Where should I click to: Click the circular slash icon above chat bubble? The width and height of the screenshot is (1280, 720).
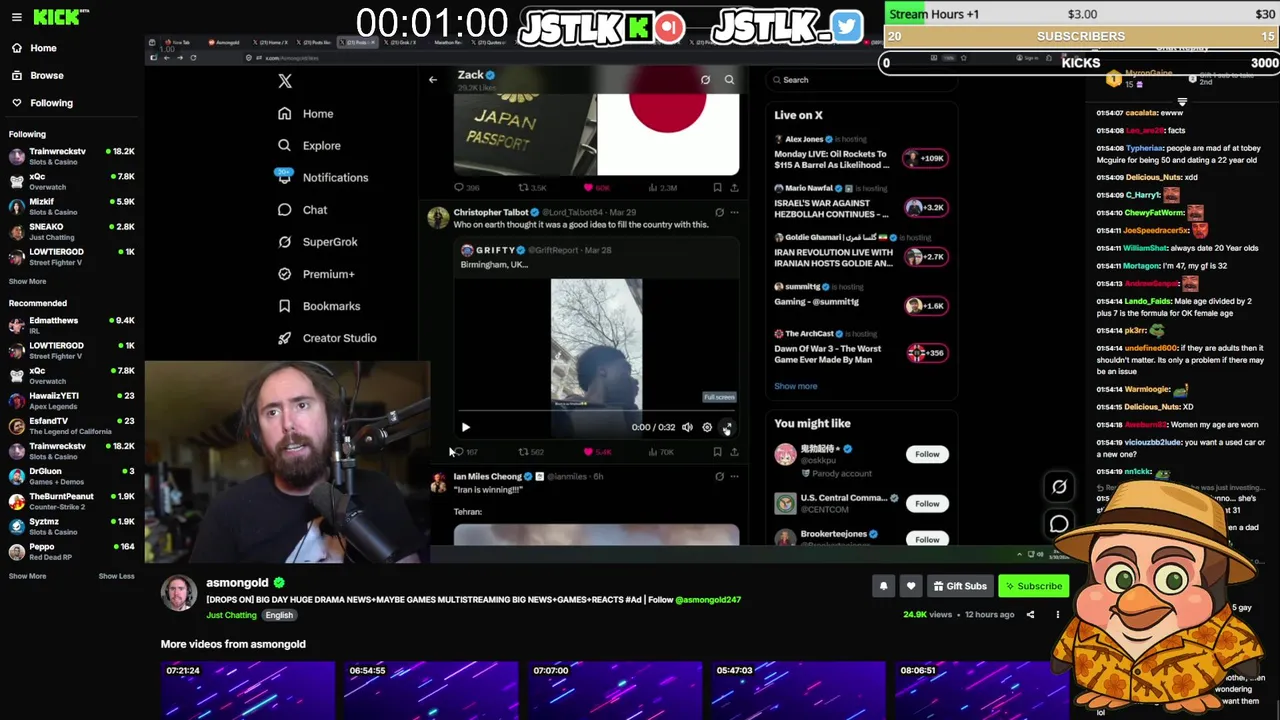[1059, 487]
